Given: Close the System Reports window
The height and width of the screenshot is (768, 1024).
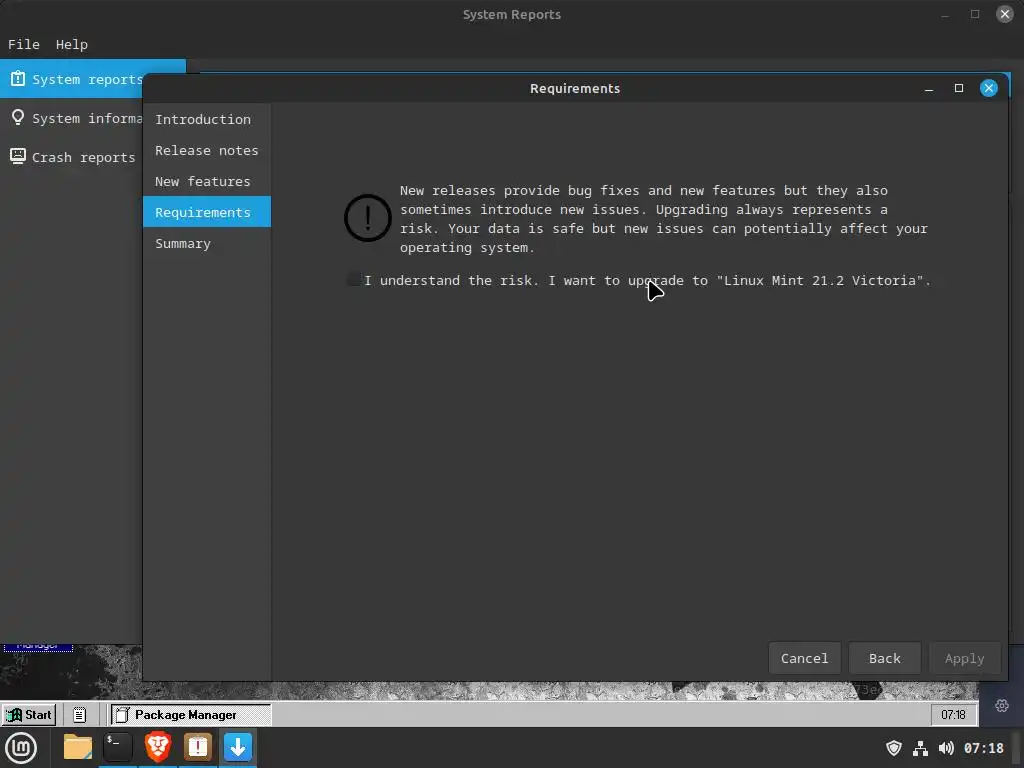Looking at the screenshot, I should click(1004, 14).
